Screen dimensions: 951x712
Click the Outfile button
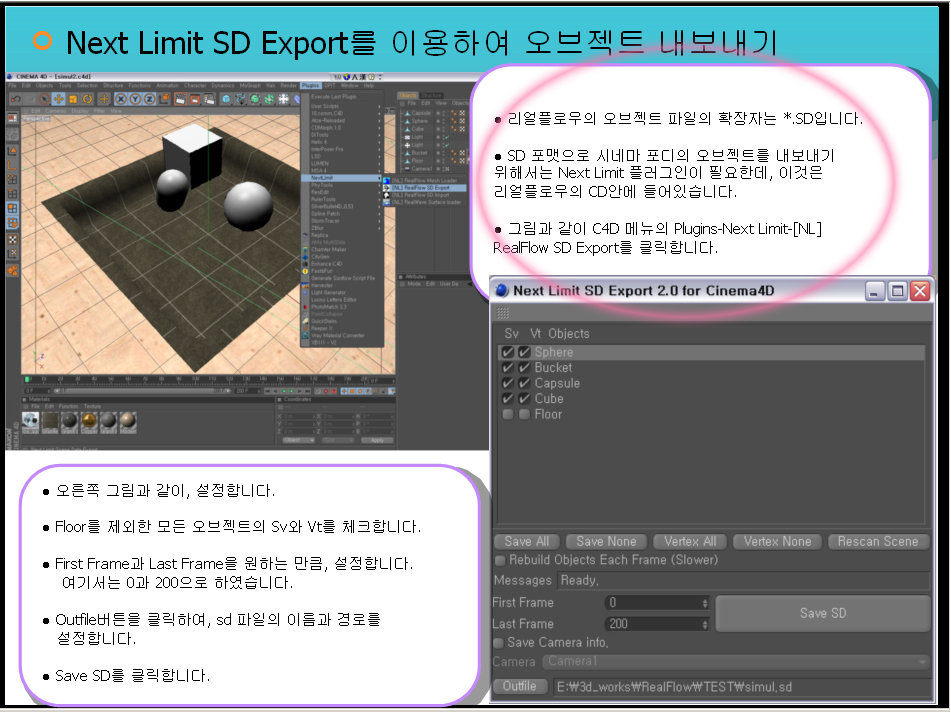tap(520, 686)
